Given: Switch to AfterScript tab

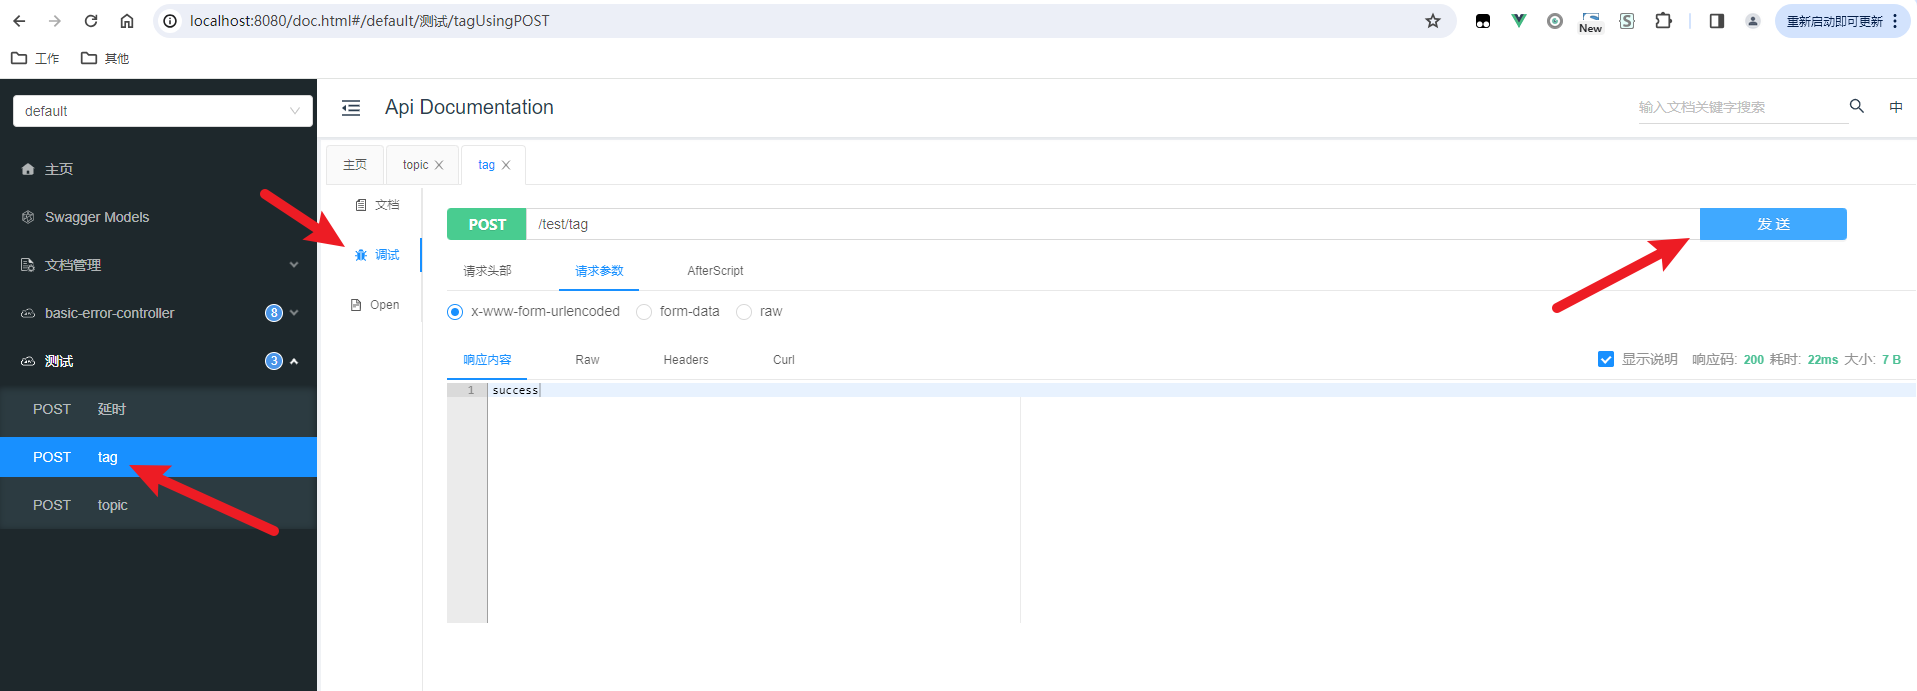Looking at the screenshot, I should [x=715, y=271].
